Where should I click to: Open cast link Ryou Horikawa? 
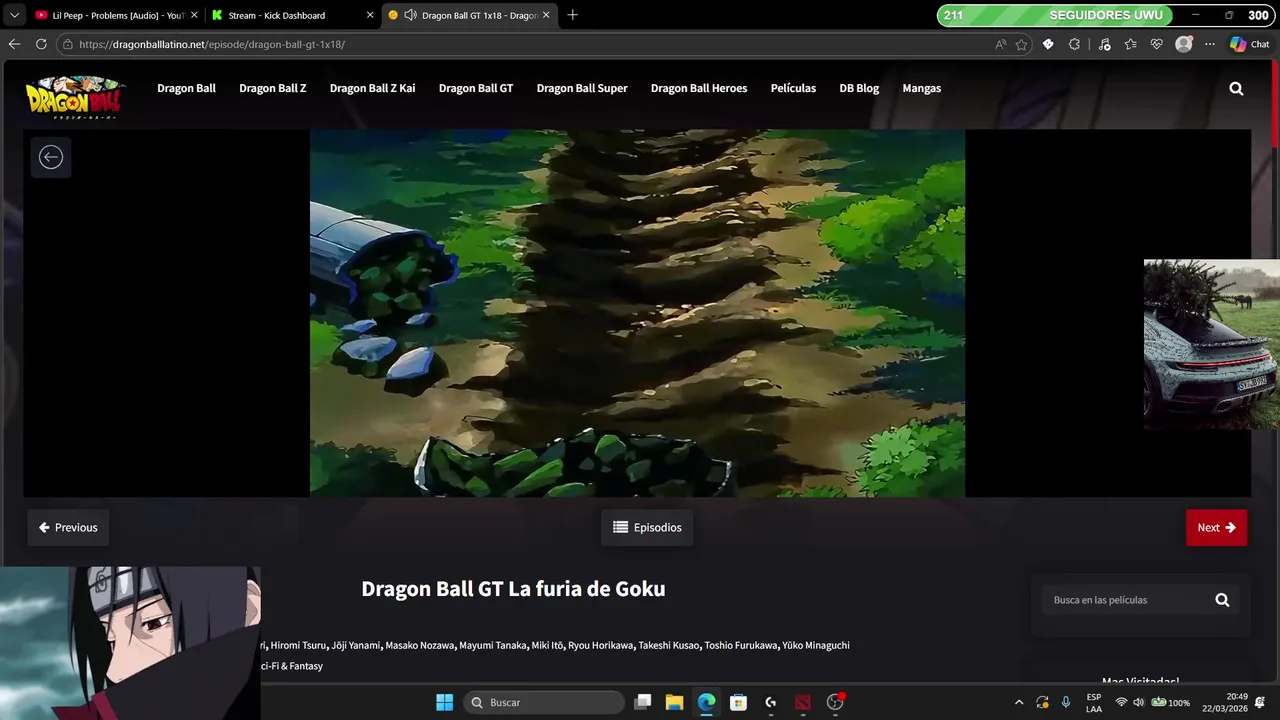(600, 645)
